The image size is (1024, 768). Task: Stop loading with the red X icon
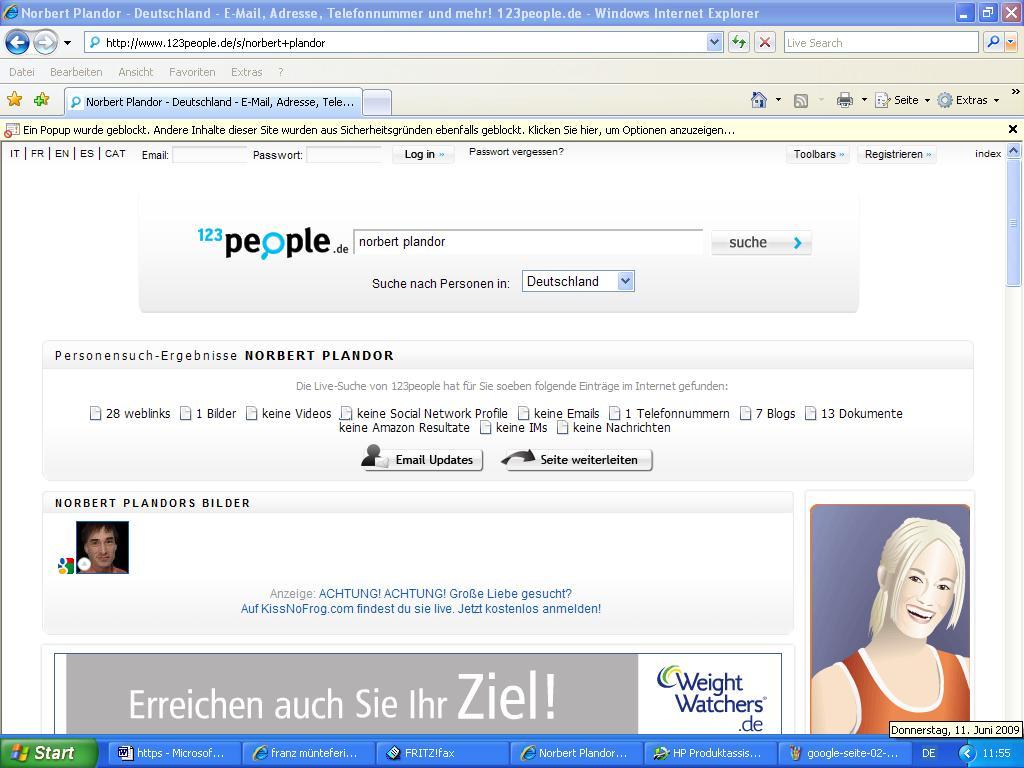[x=765, y=43]
